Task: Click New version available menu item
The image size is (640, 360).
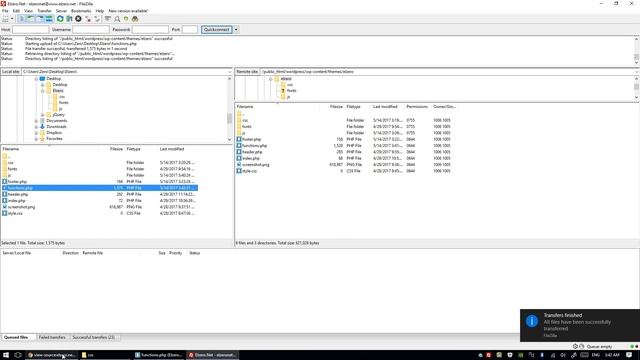Action: [x=128, y=11]
